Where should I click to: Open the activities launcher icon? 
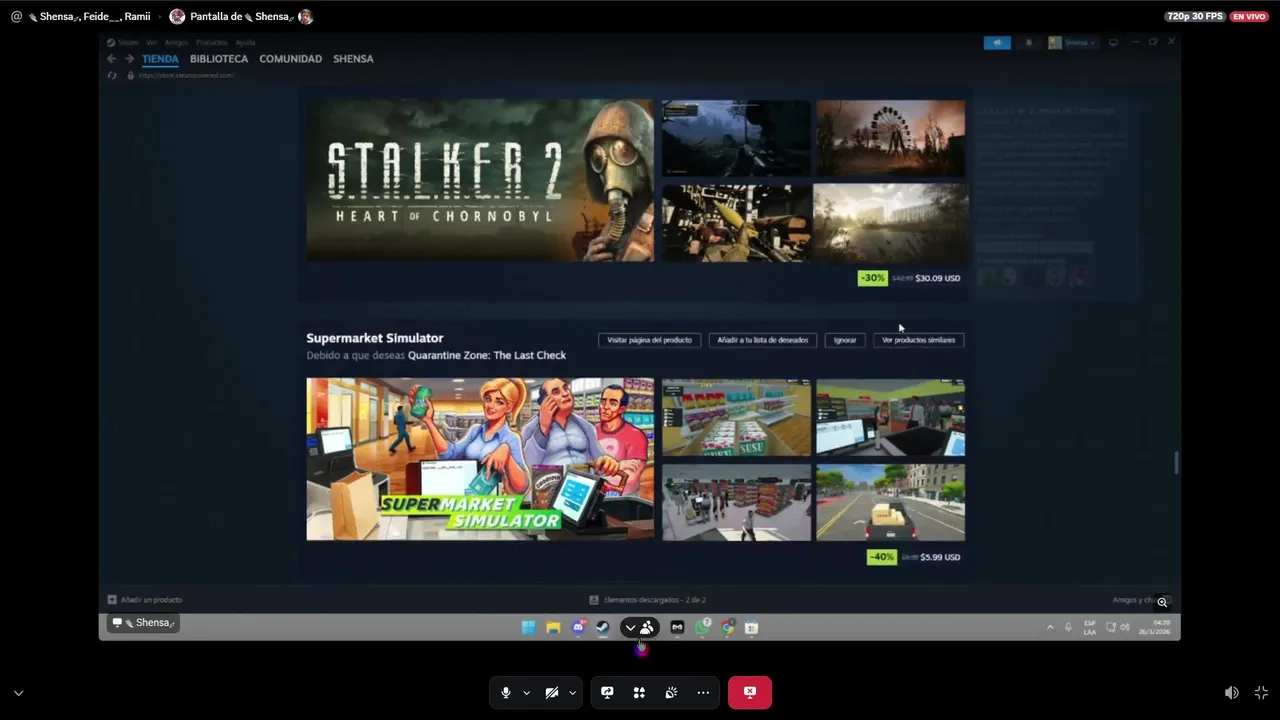[x=639, y=692]
